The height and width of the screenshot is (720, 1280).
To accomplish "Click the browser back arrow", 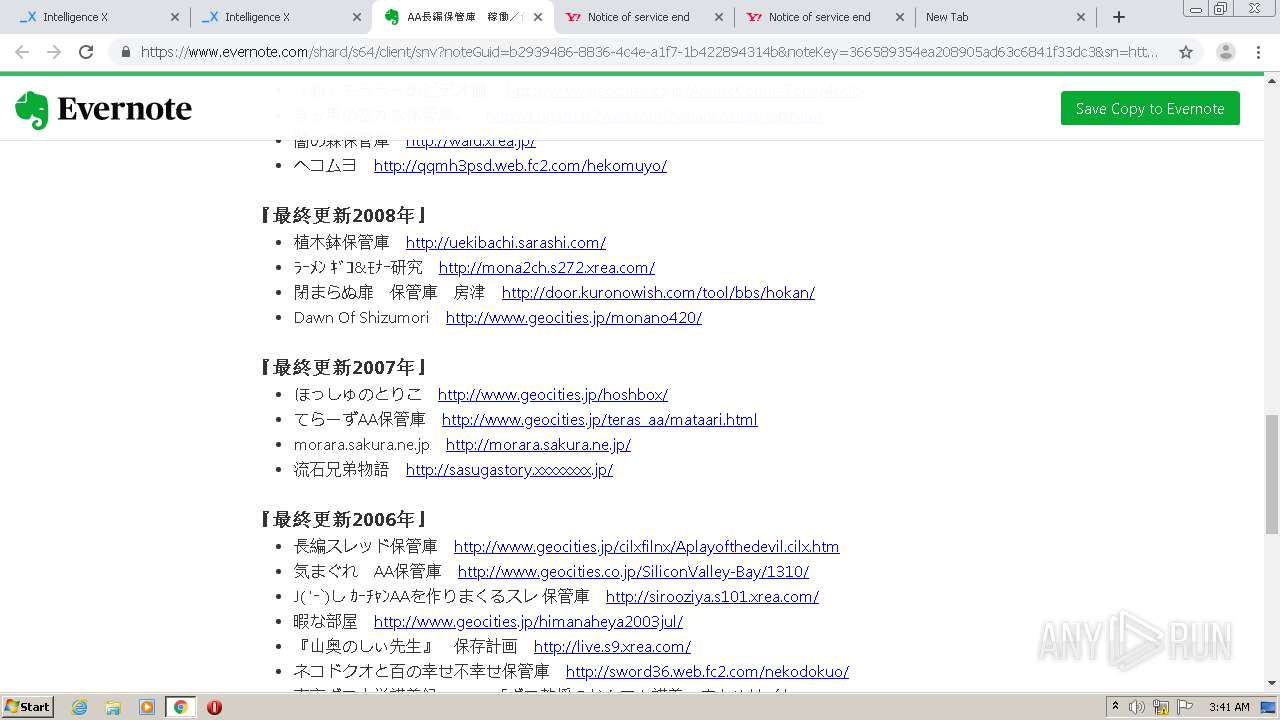I will pos(22,52).
